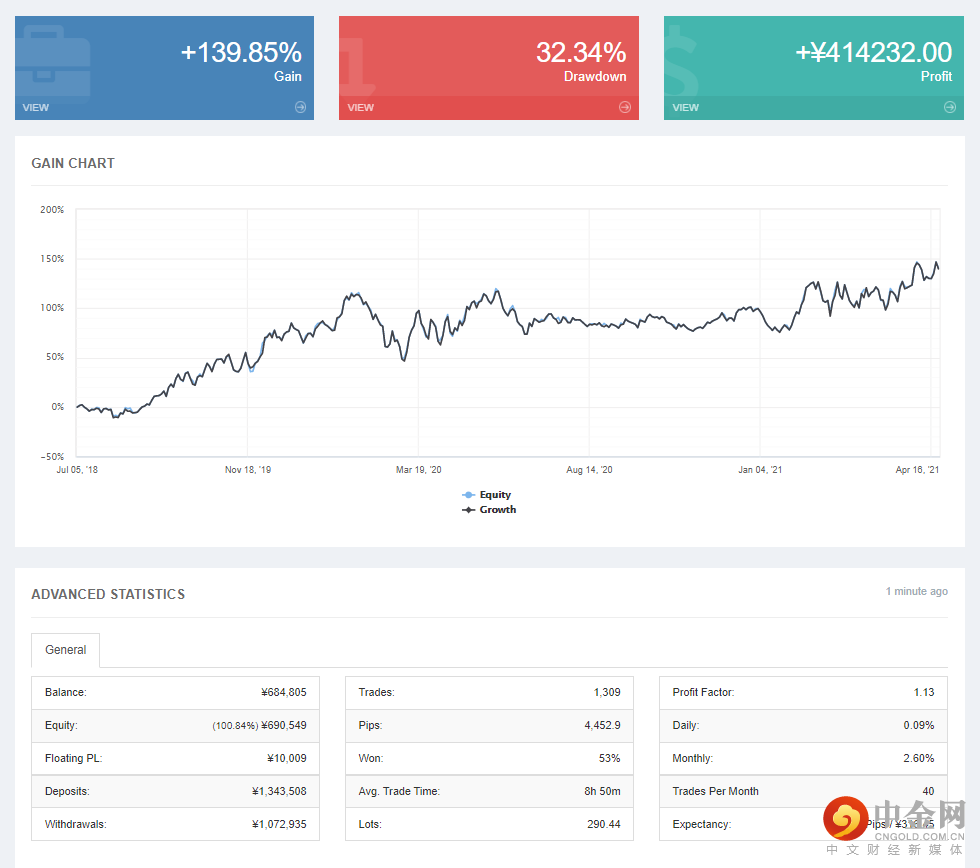Click the Profit card label text
Screen dimensions: 980x868
[x=936, y=76]
